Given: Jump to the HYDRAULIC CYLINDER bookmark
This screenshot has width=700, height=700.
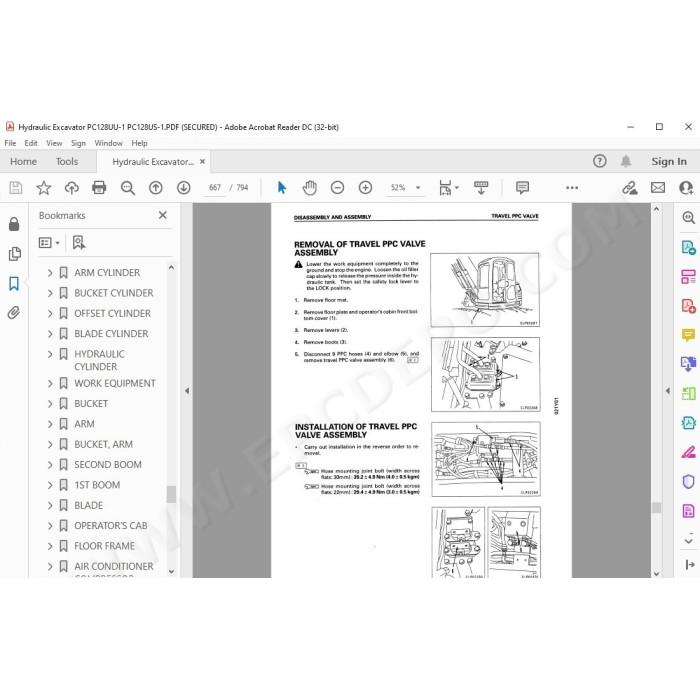Looking at the screenshot, I should 99,360.
